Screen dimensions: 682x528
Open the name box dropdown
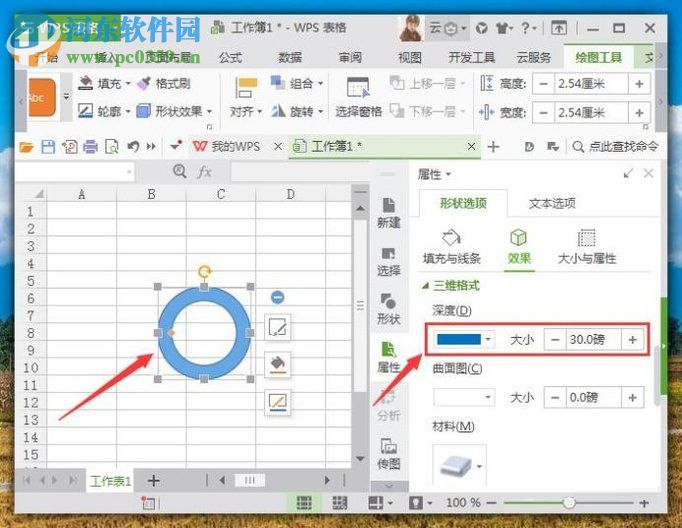[129, 172]
